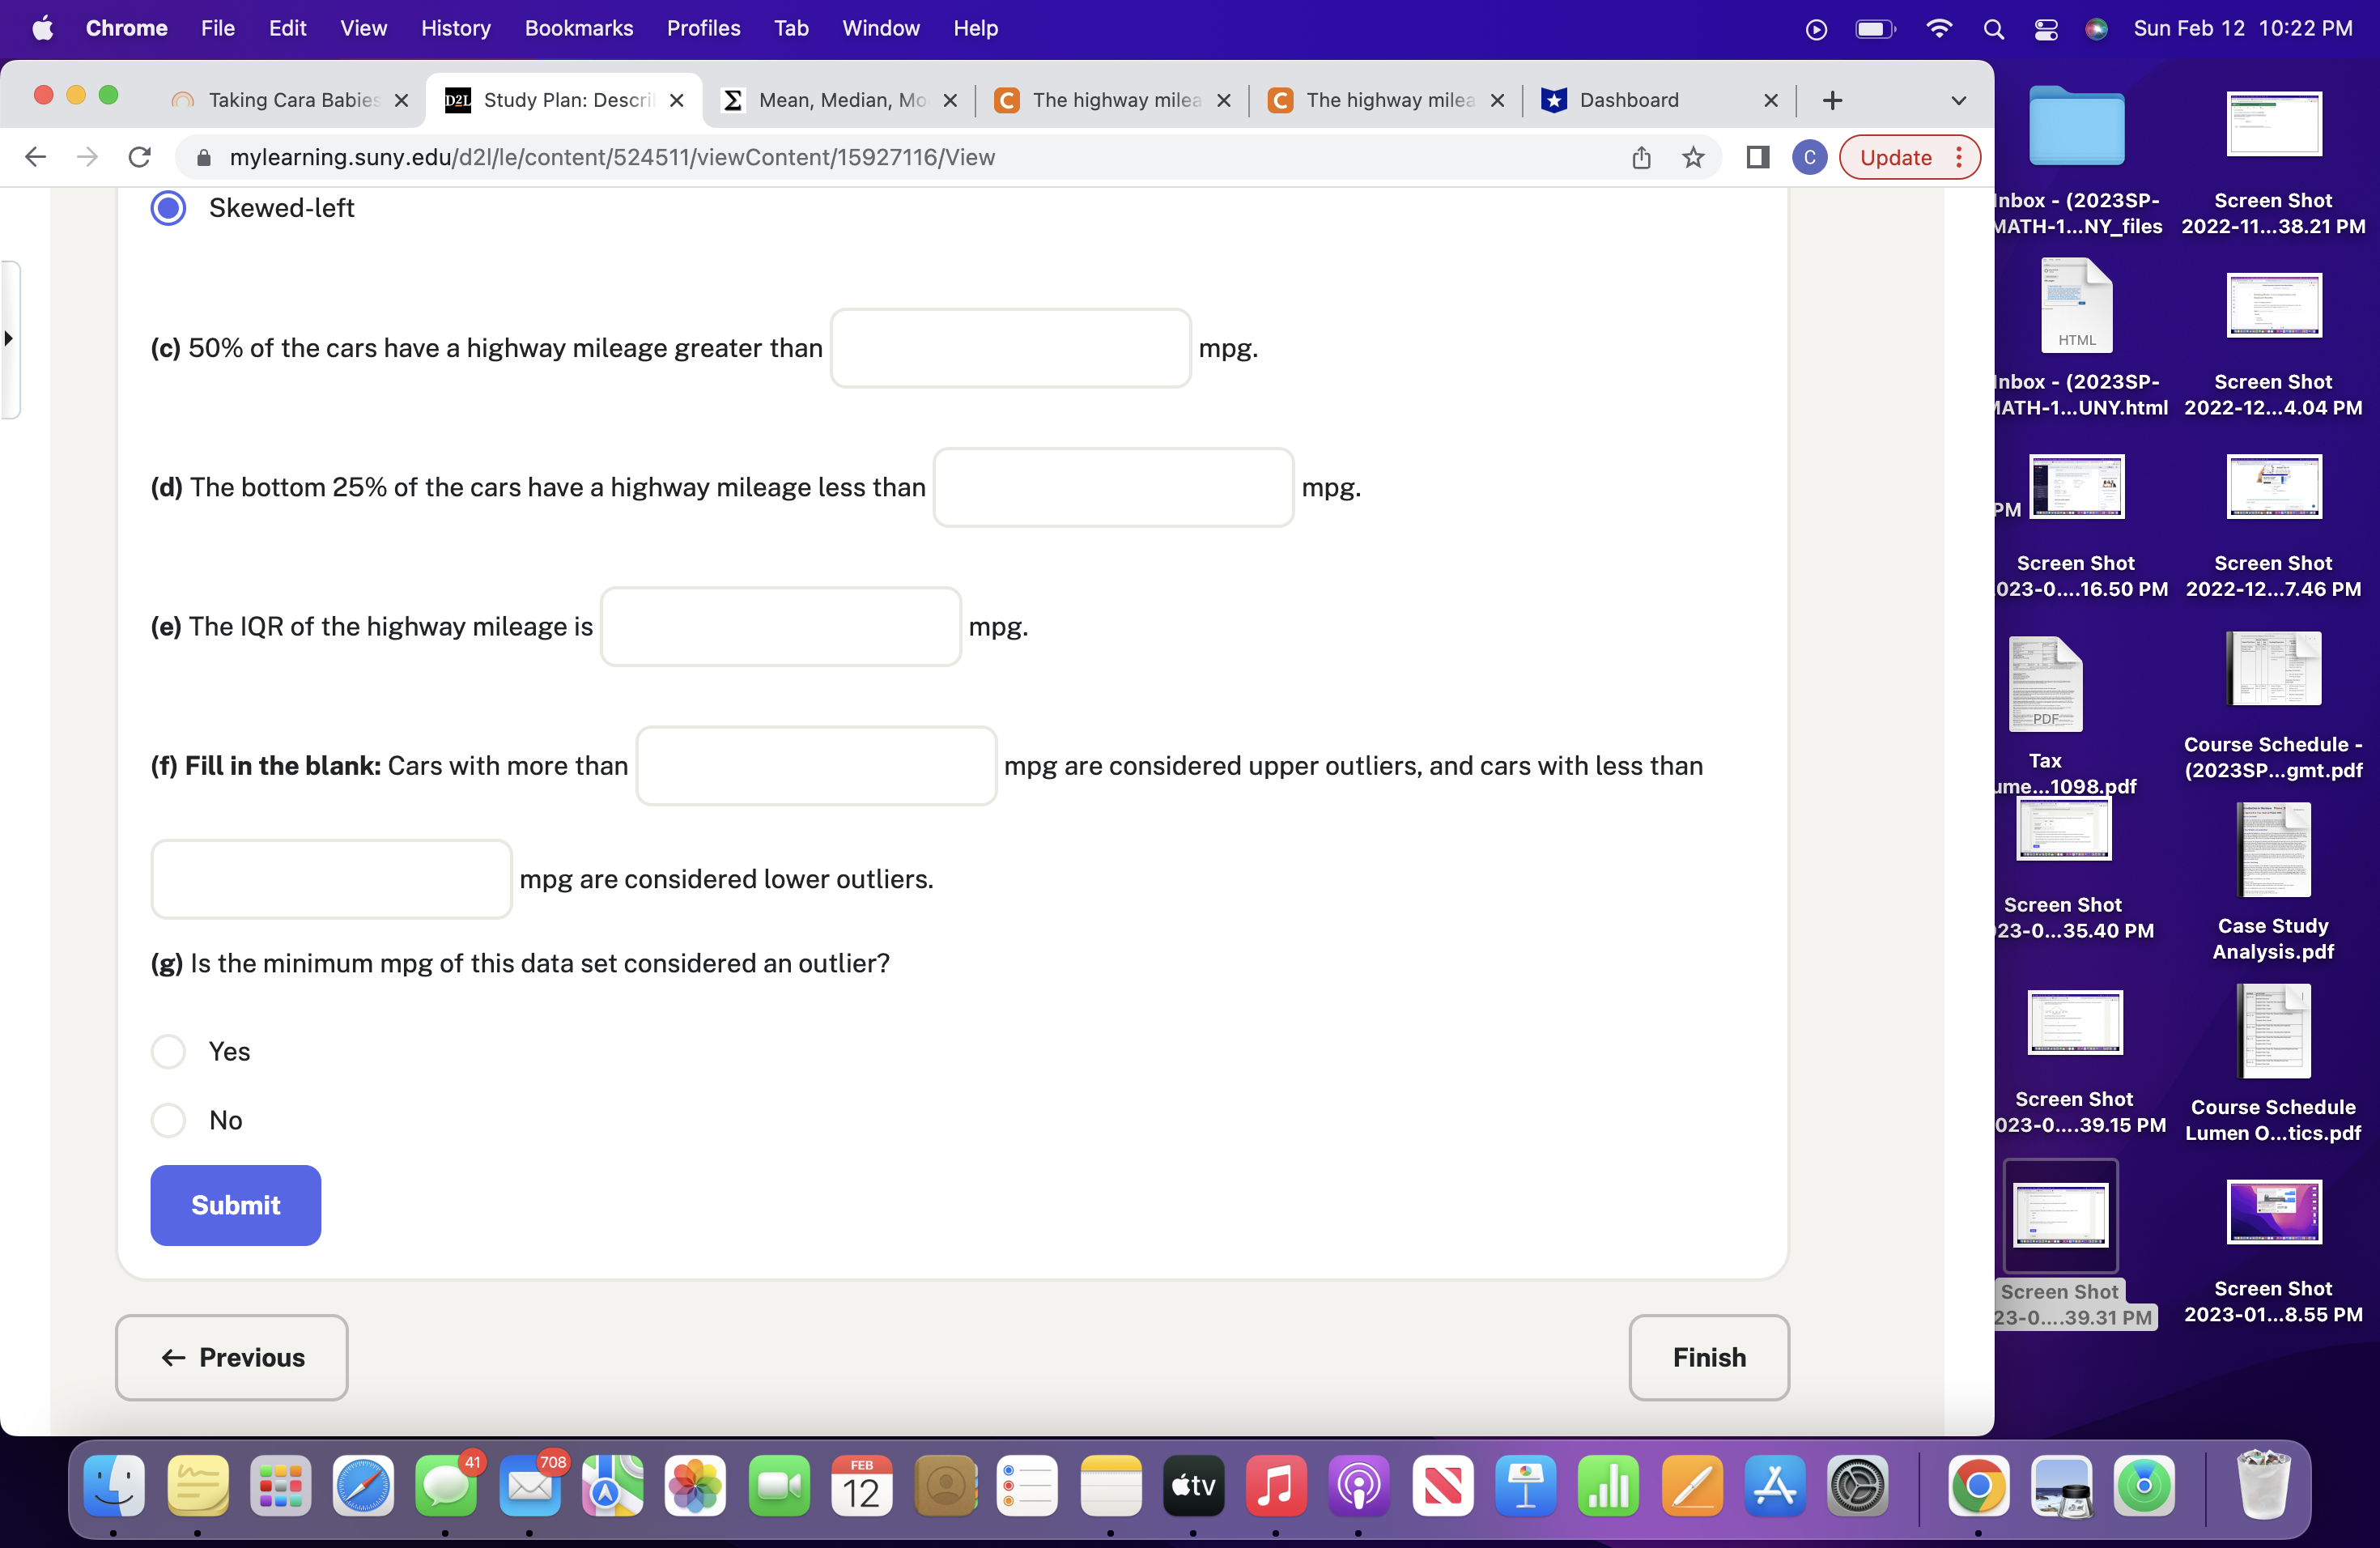
Task: Reload the current page
Action: (x=139, y=157)
